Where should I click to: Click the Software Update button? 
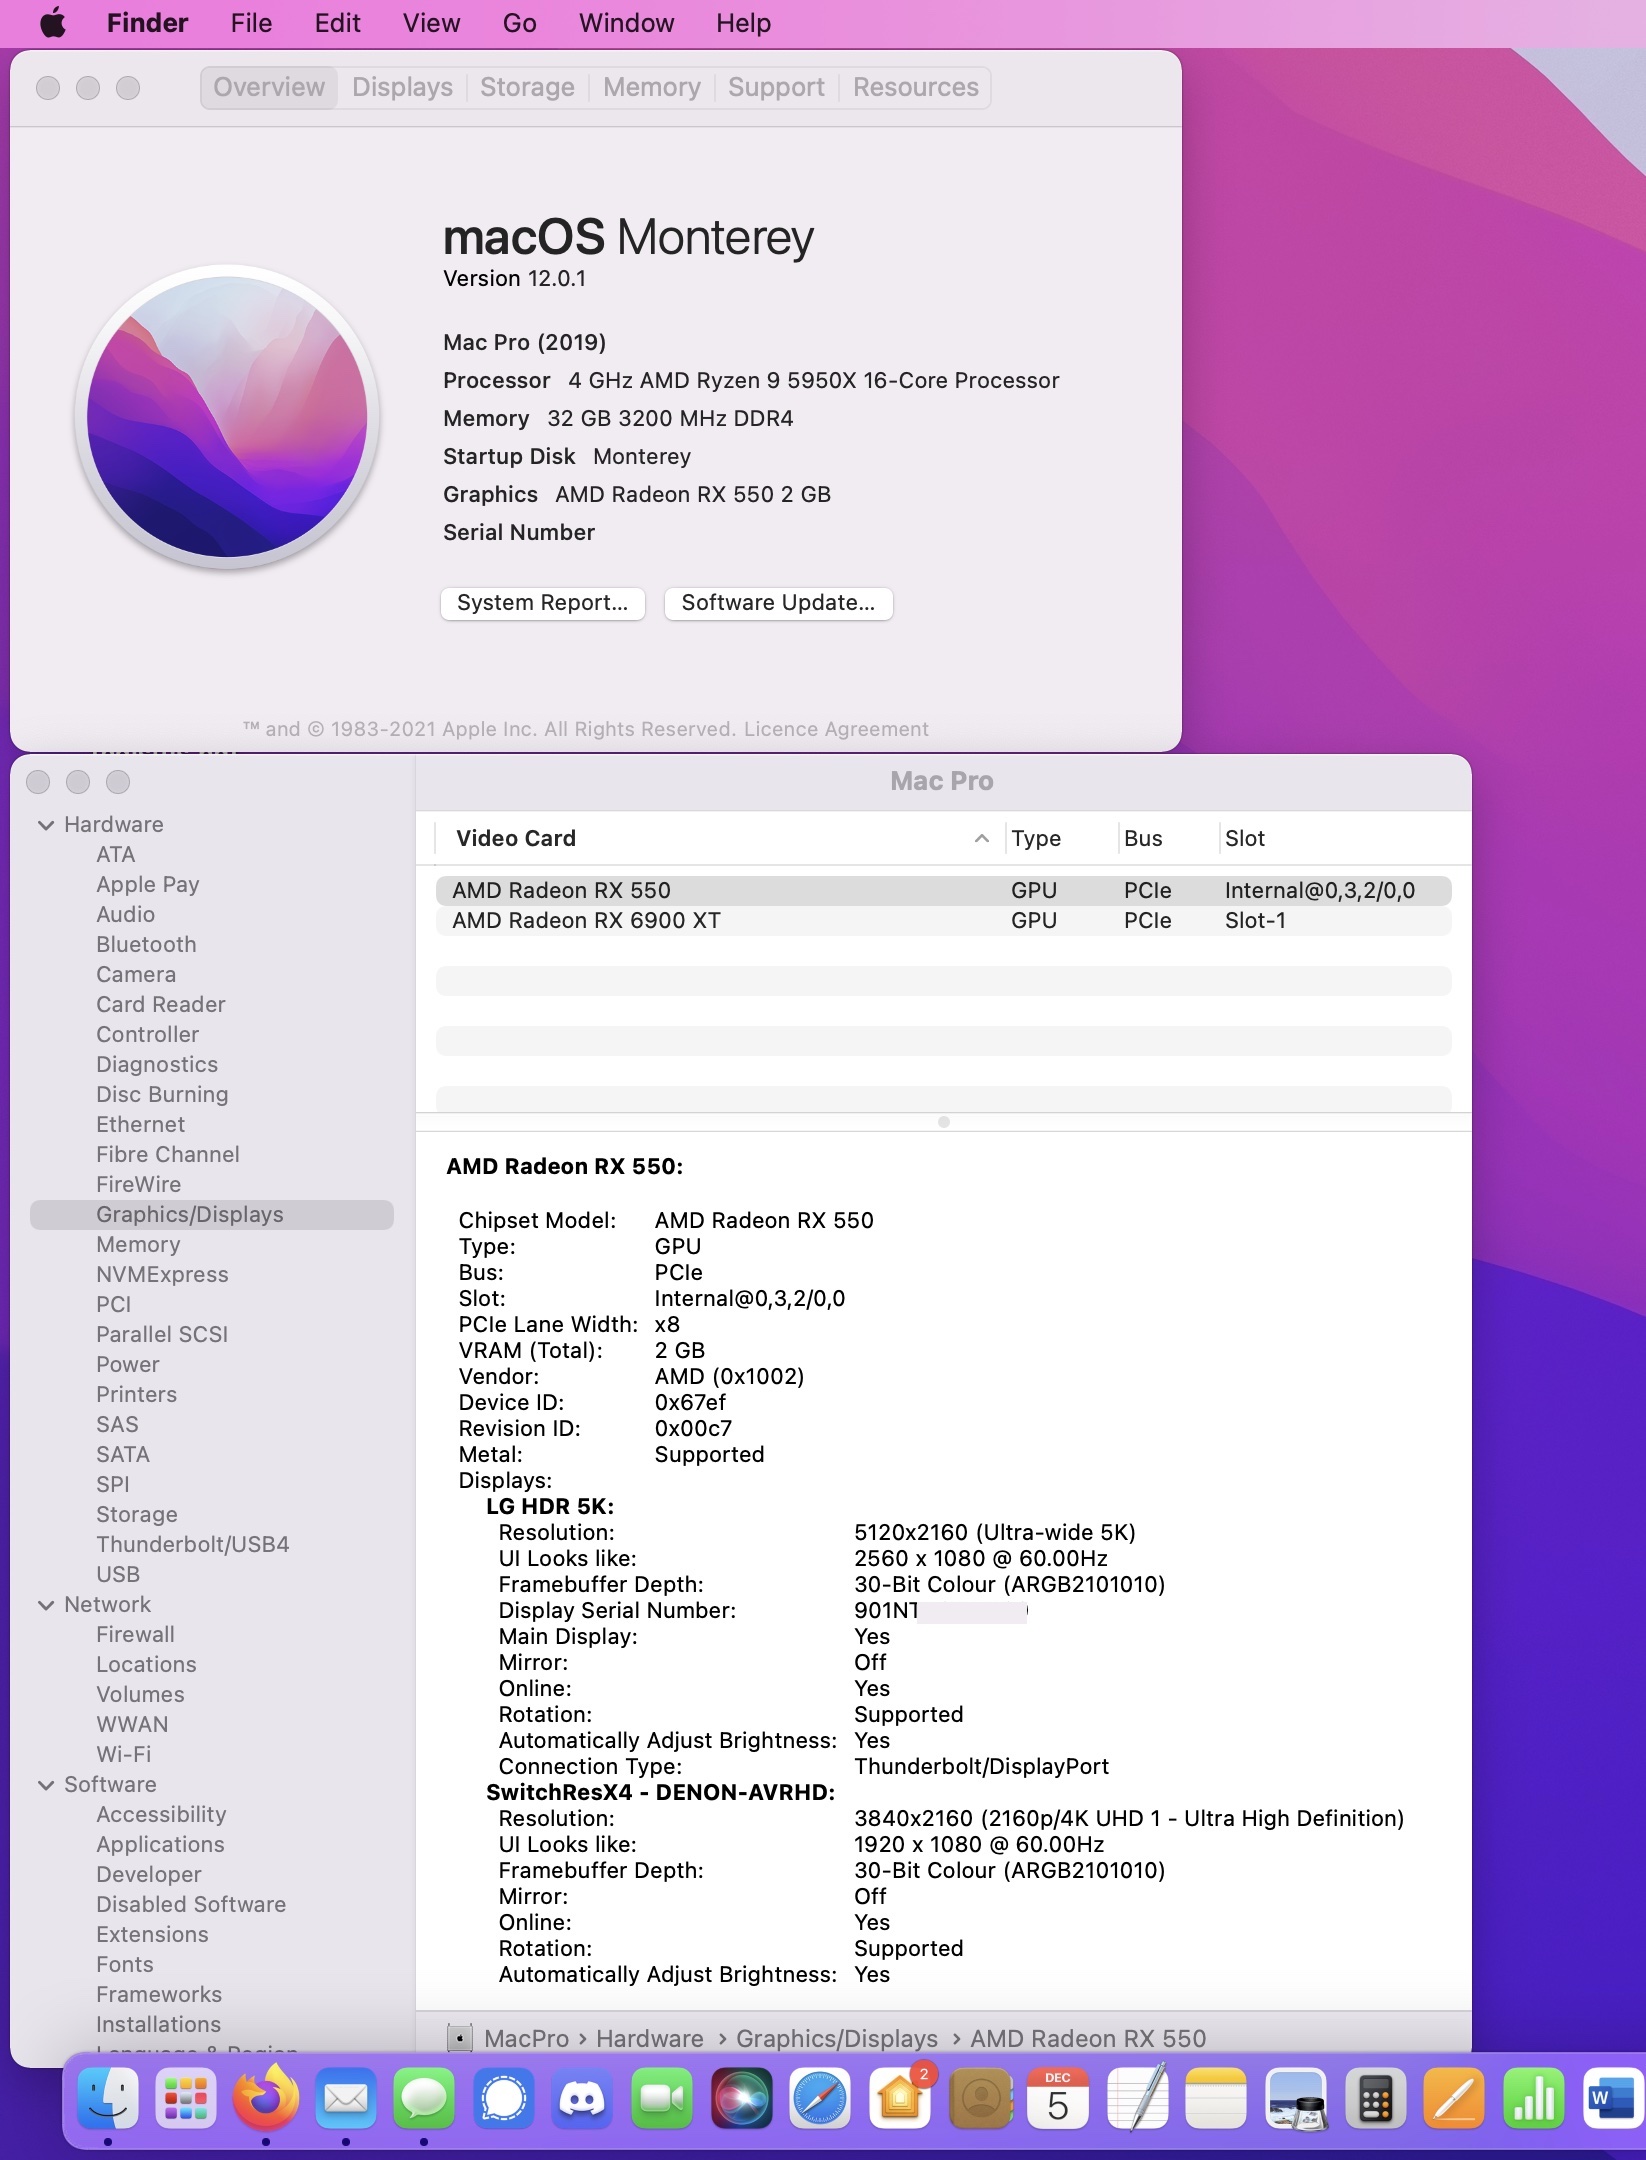(778, 603)
